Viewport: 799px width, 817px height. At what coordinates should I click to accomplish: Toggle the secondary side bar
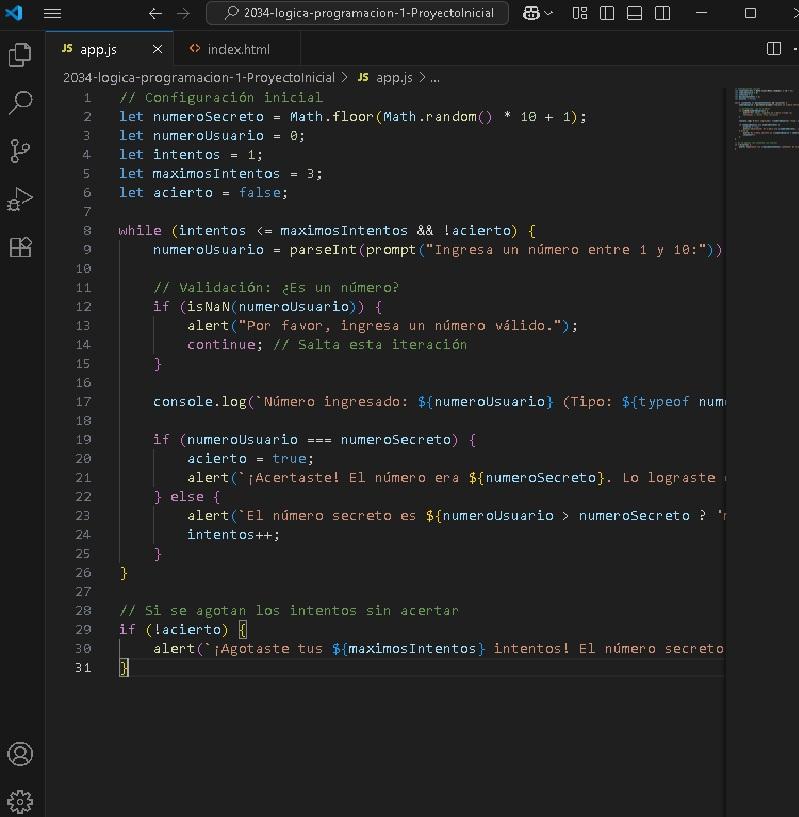tap(662, 13)
